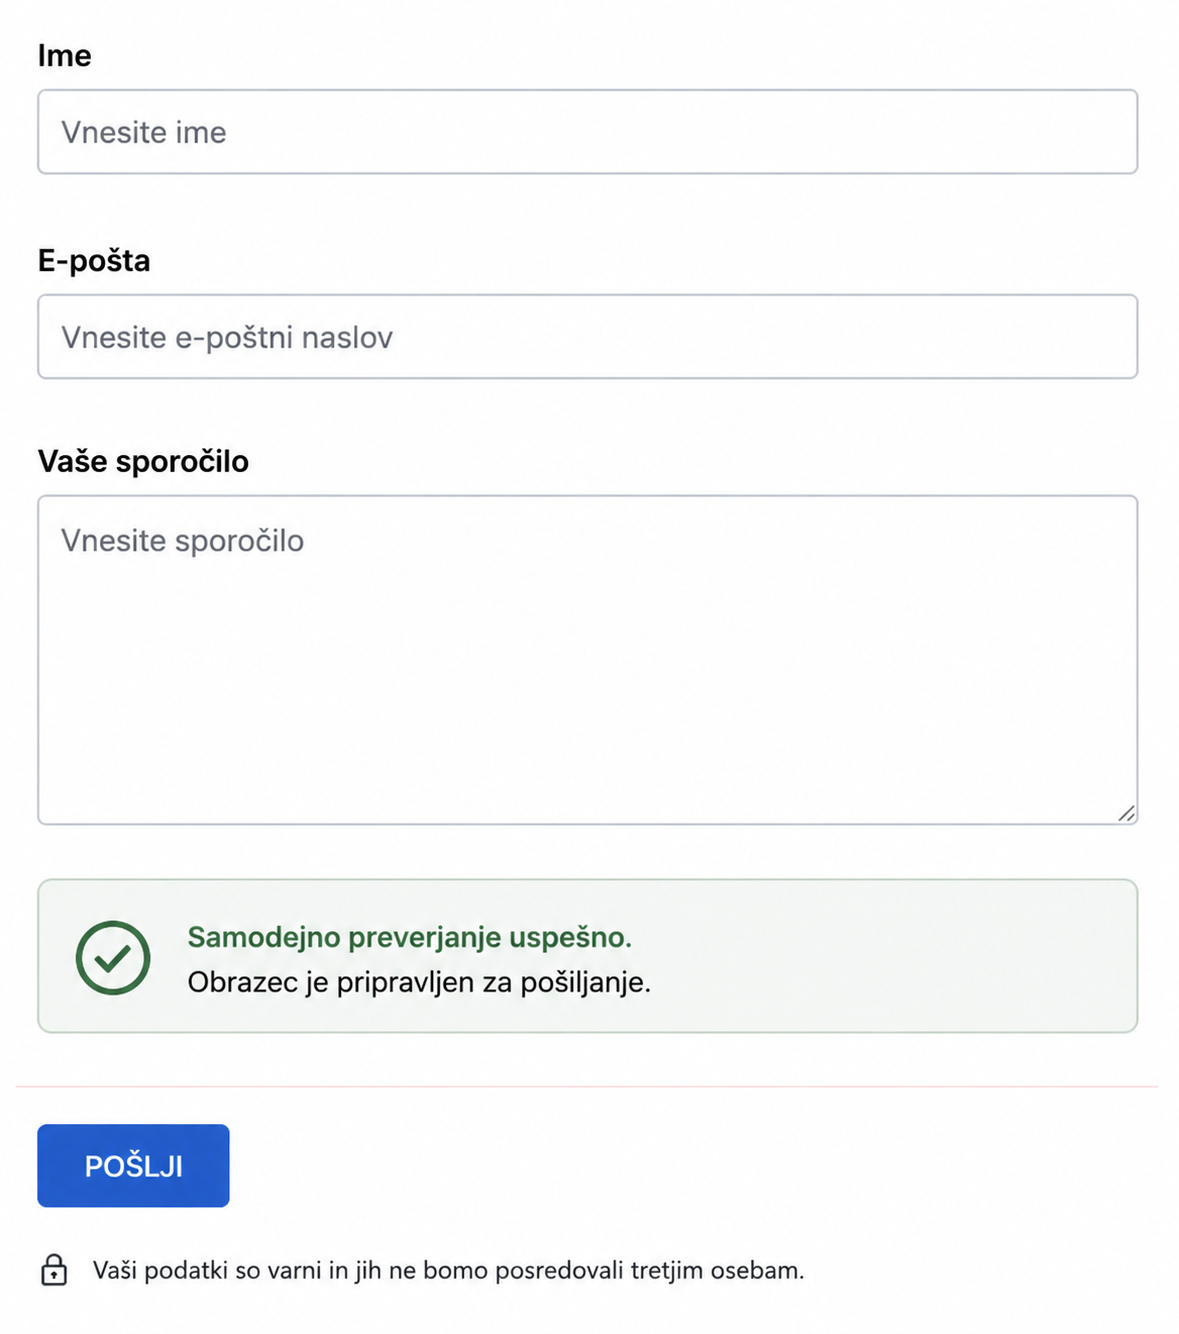Click the "Vnesite ime" placeholder text
The height and width of the screenshot is (1334, 1179).
[x=144, y=133]
